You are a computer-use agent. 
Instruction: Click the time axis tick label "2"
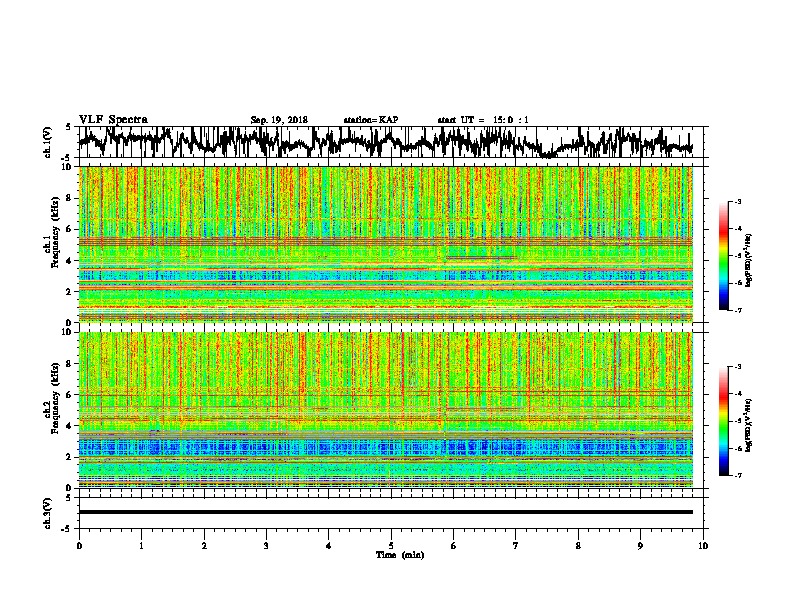point(204,545)
